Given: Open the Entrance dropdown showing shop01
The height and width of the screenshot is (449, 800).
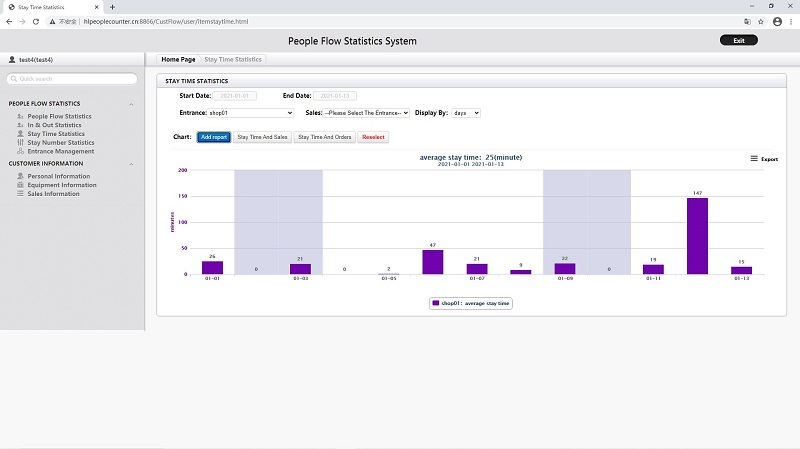Looking at the screenshot, I should click(x=251, y=113).
